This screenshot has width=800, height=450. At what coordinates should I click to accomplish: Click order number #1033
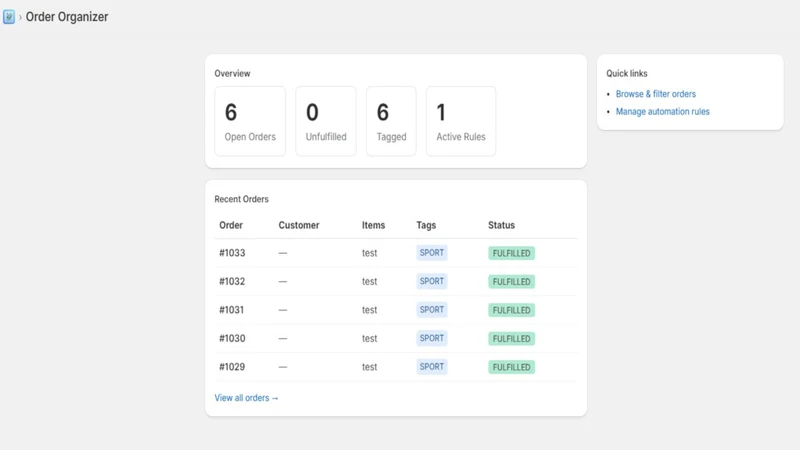point(232,253)
